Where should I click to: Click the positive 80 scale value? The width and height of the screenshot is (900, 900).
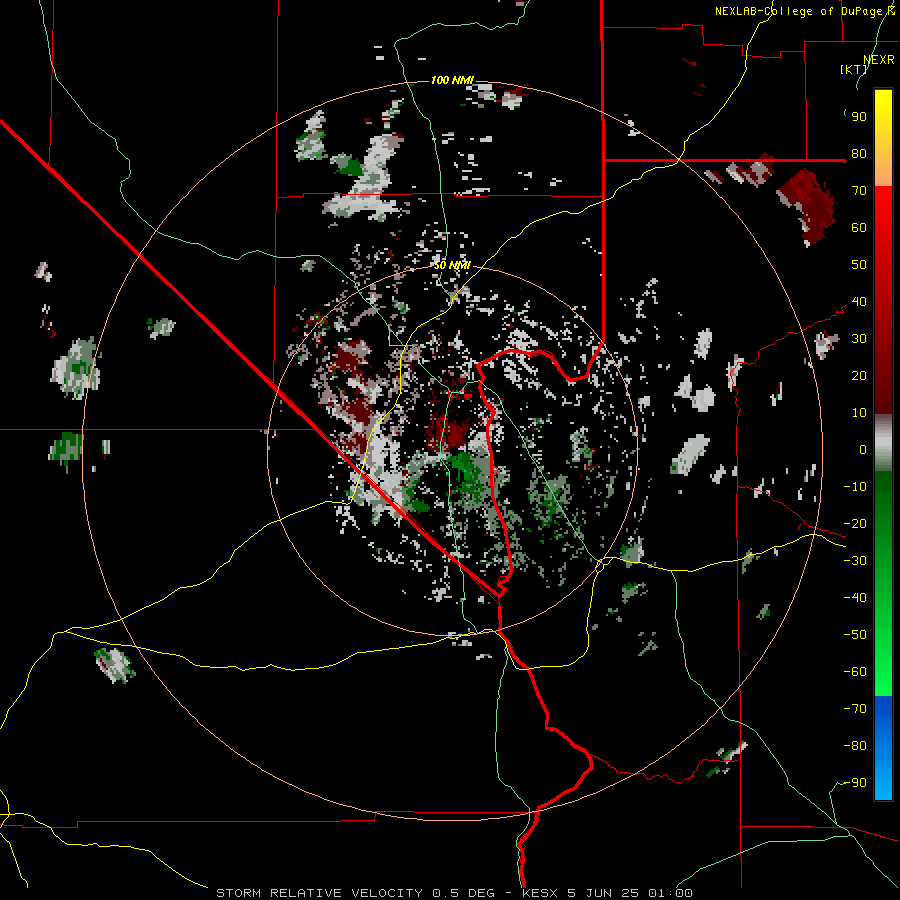point(859,153)
